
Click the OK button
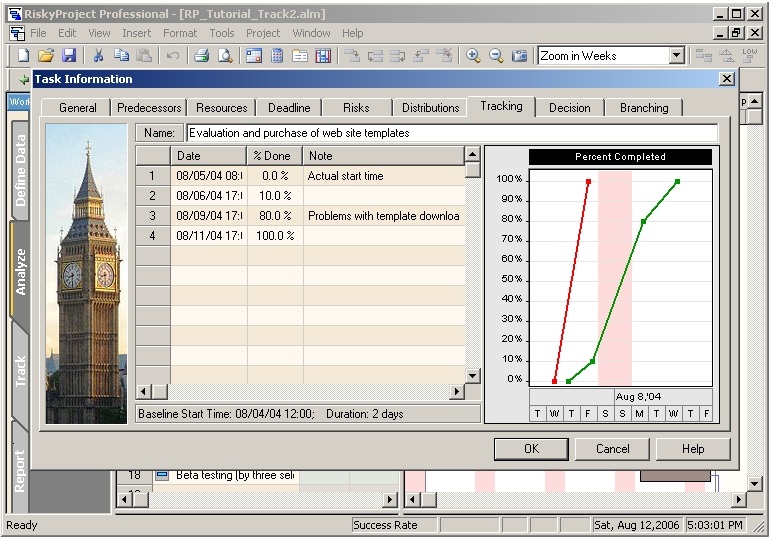(531, 449)
